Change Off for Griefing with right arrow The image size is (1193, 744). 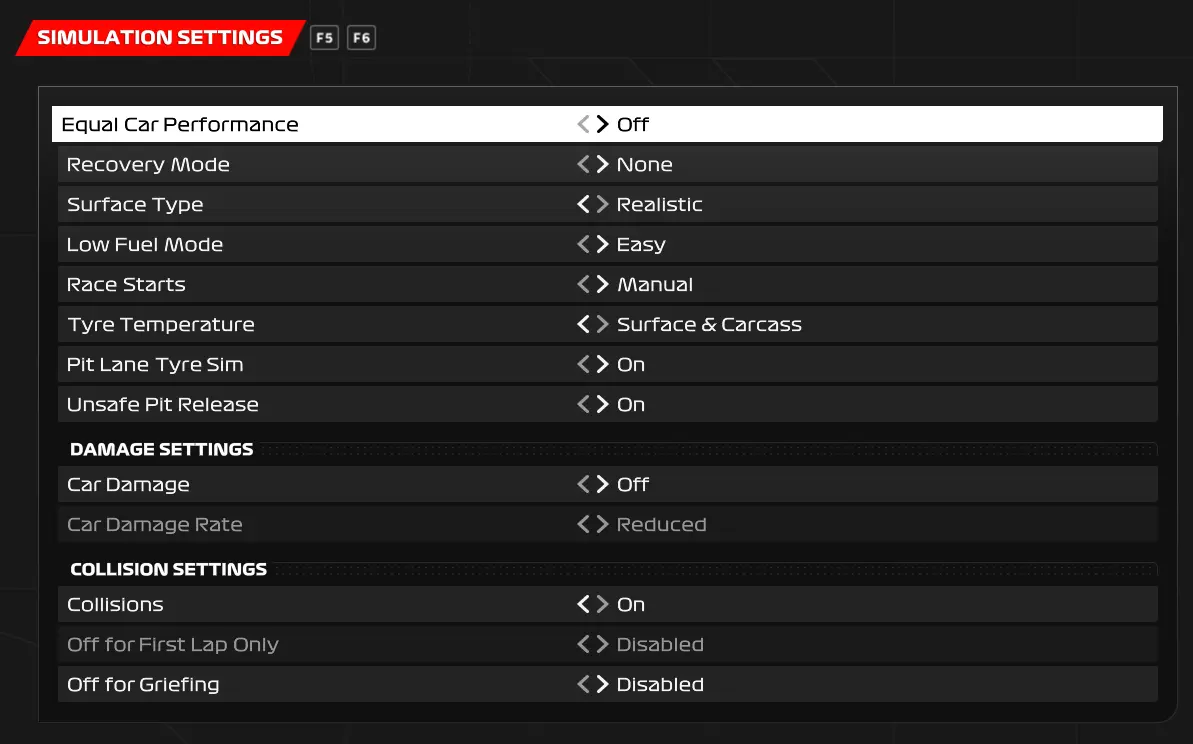602,684
